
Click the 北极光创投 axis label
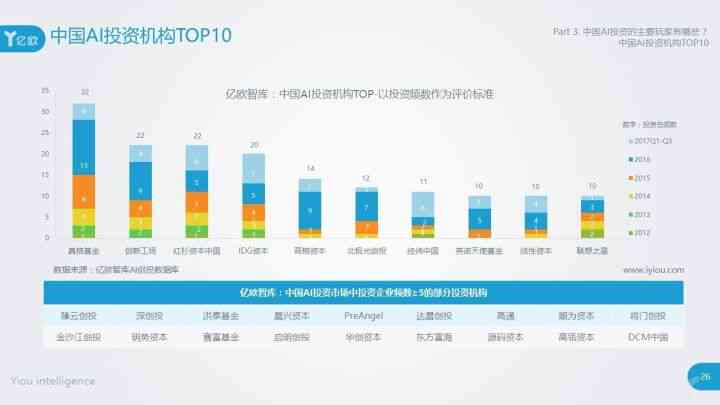pyautogui.click(x=366, y=251)
